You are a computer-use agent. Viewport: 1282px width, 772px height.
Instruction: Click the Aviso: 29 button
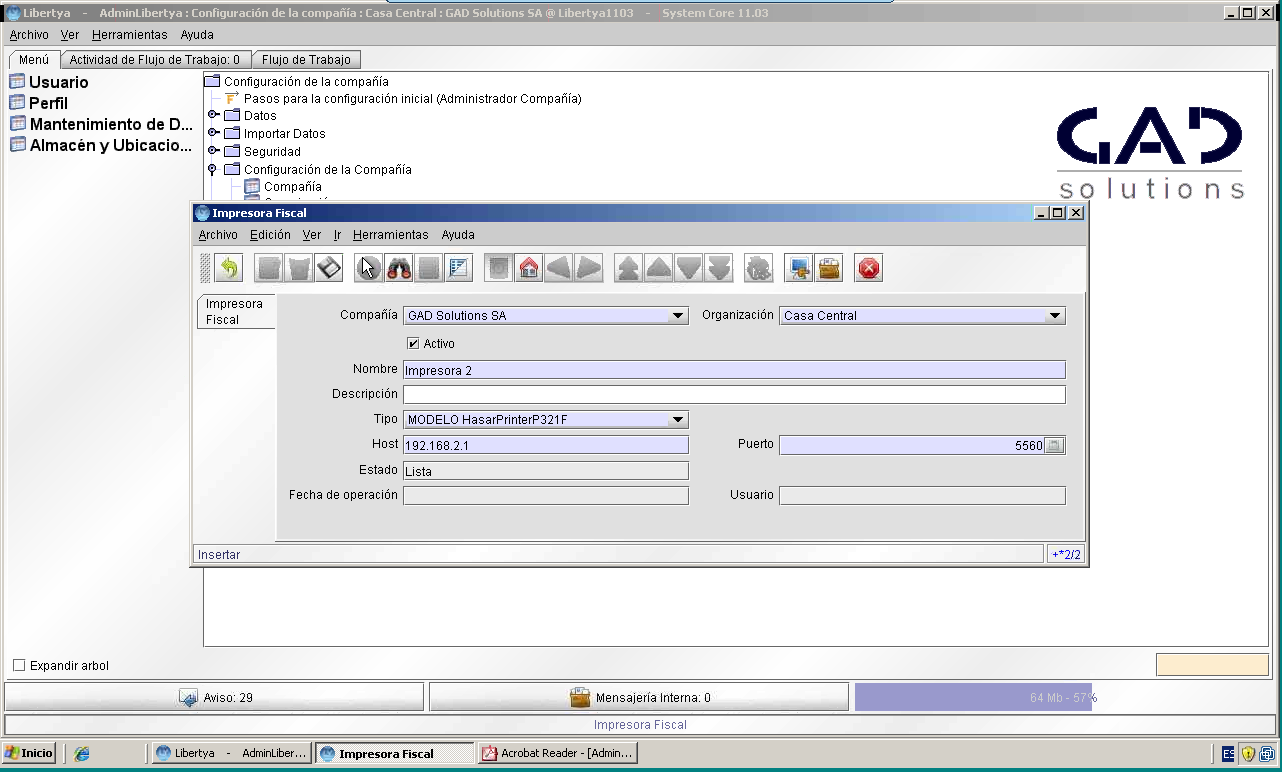215,697
